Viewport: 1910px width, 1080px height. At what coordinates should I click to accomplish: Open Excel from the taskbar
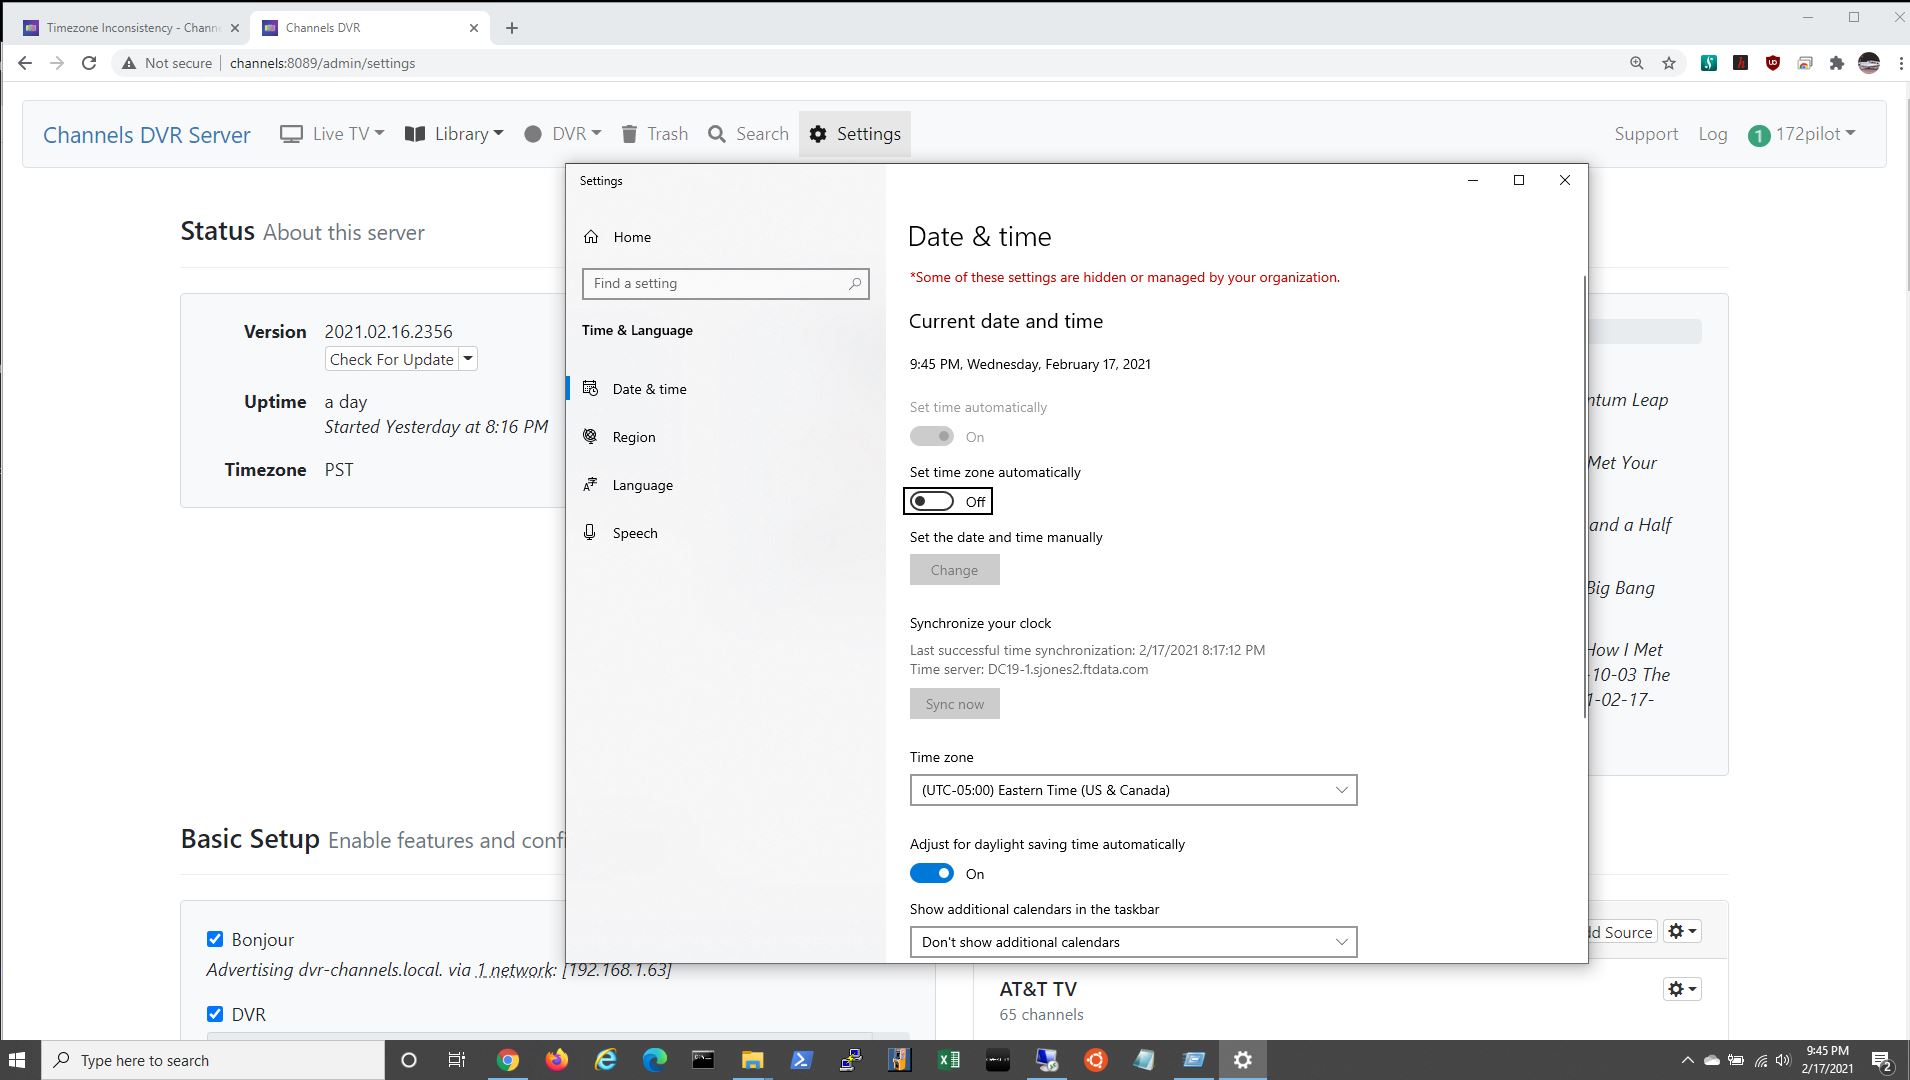point(948,1060)
